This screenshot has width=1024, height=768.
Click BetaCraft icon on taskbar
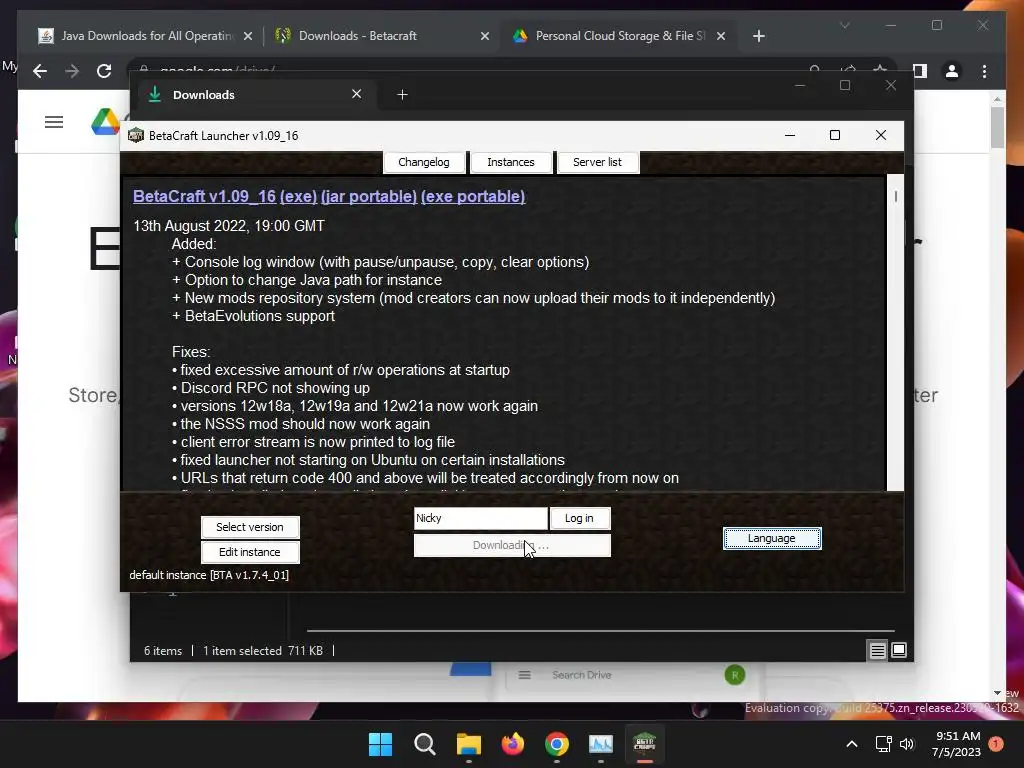(x=645, y=744)
